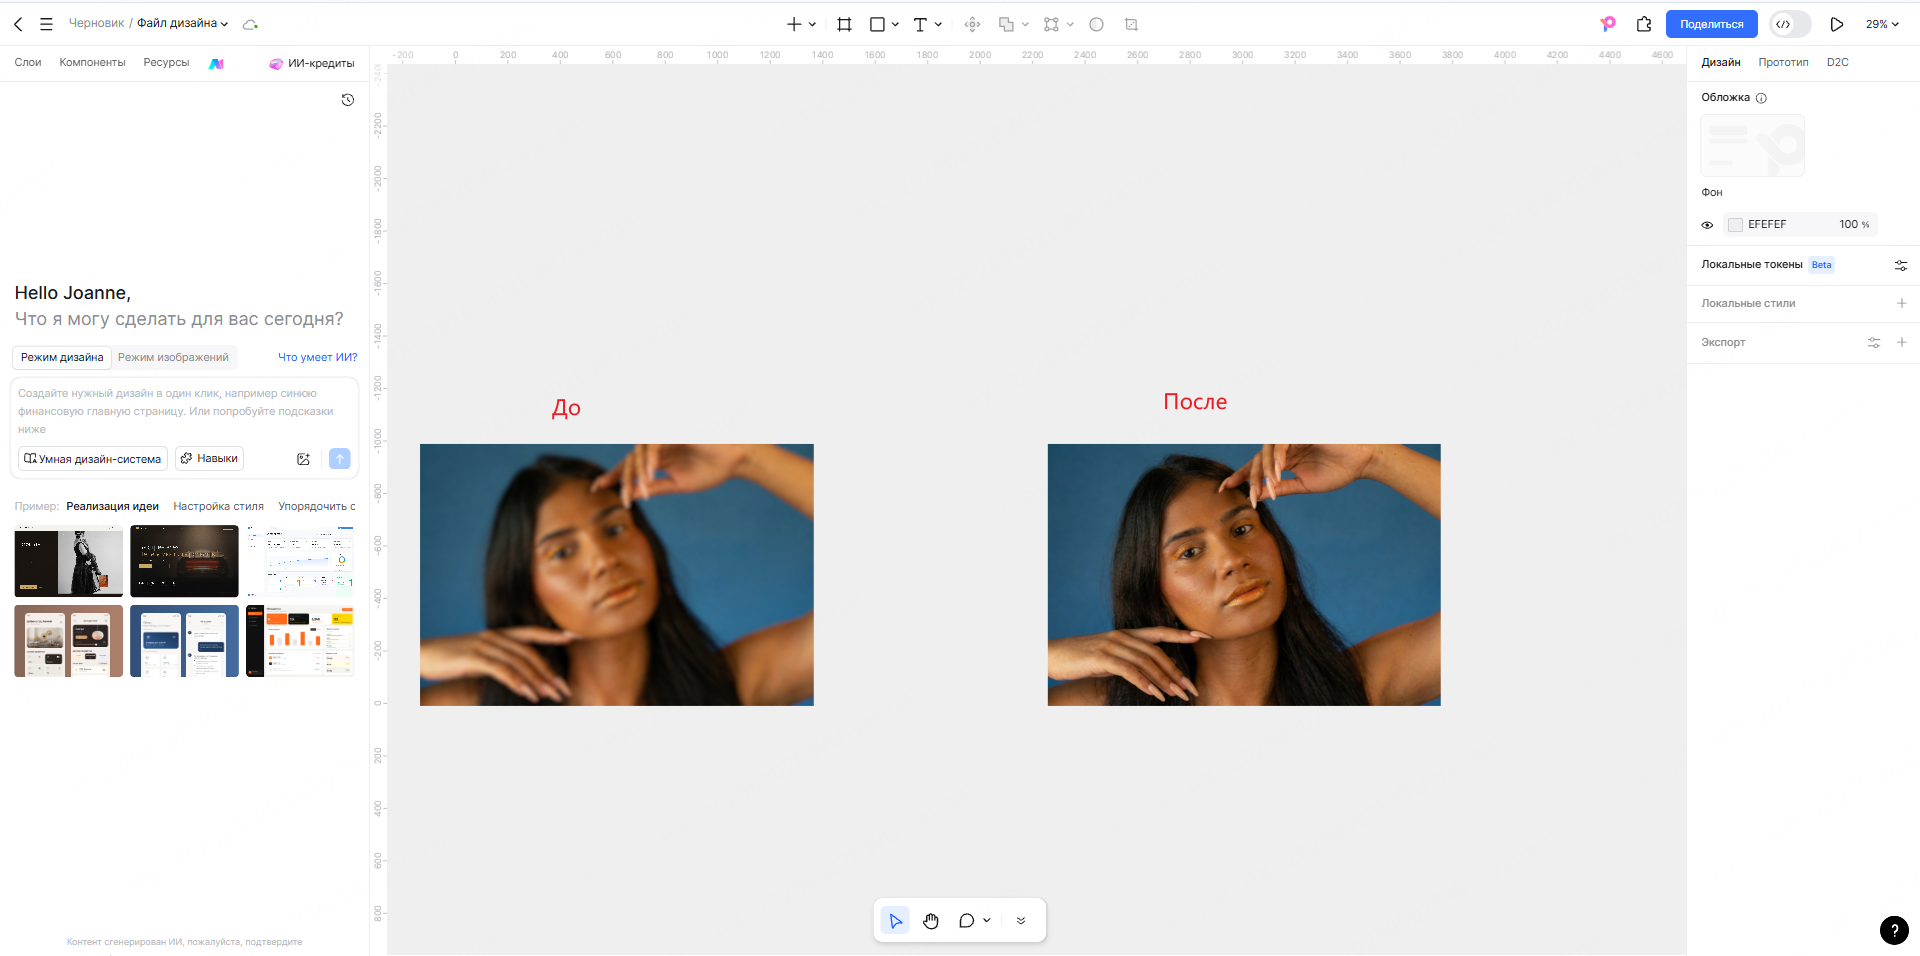
Task: Click the crop image icon
Action: click(1131, 24)
